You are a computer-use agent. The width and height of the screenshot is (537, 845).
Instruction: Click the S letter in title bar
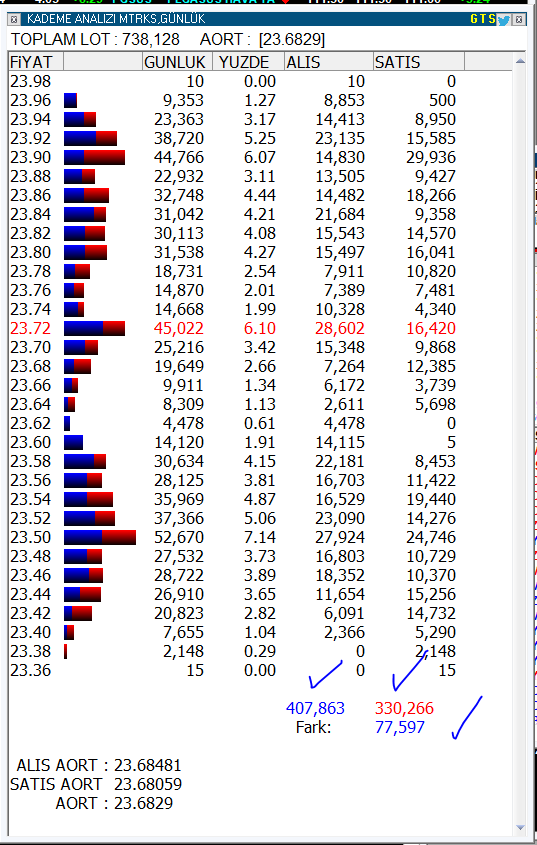pyautogui.click(x=491, y=19)
